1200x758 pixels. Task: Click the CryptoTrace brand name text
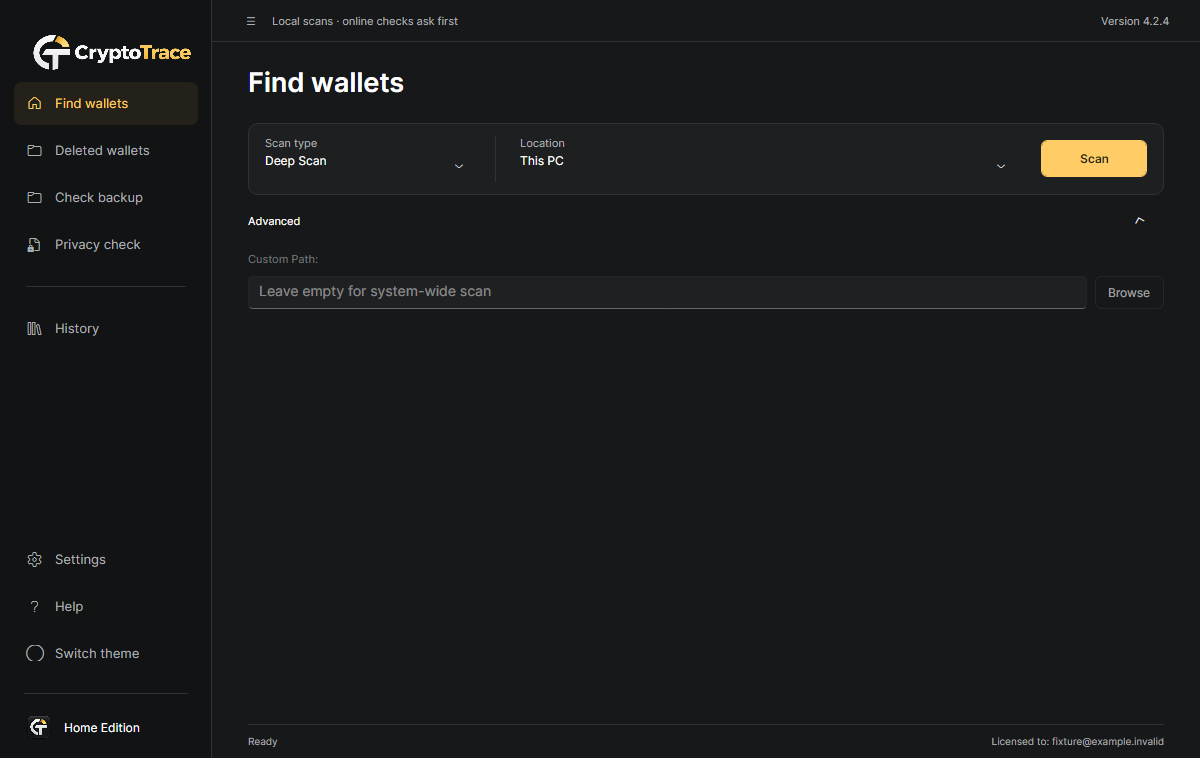(x=133, y=53)
